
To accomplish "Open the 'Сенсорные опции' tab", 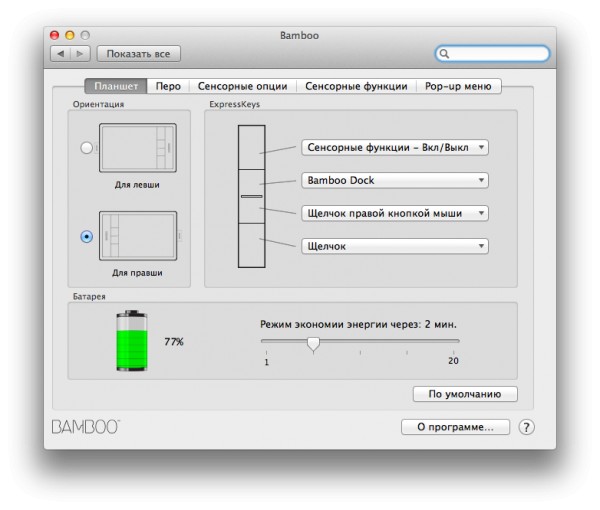I will click(243, 86).
